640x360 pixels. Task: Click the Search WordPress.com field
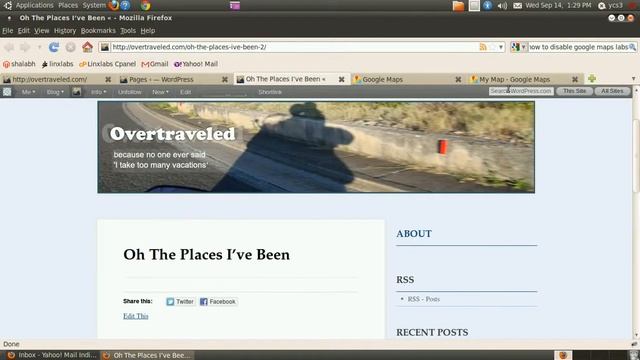[521, 91]
